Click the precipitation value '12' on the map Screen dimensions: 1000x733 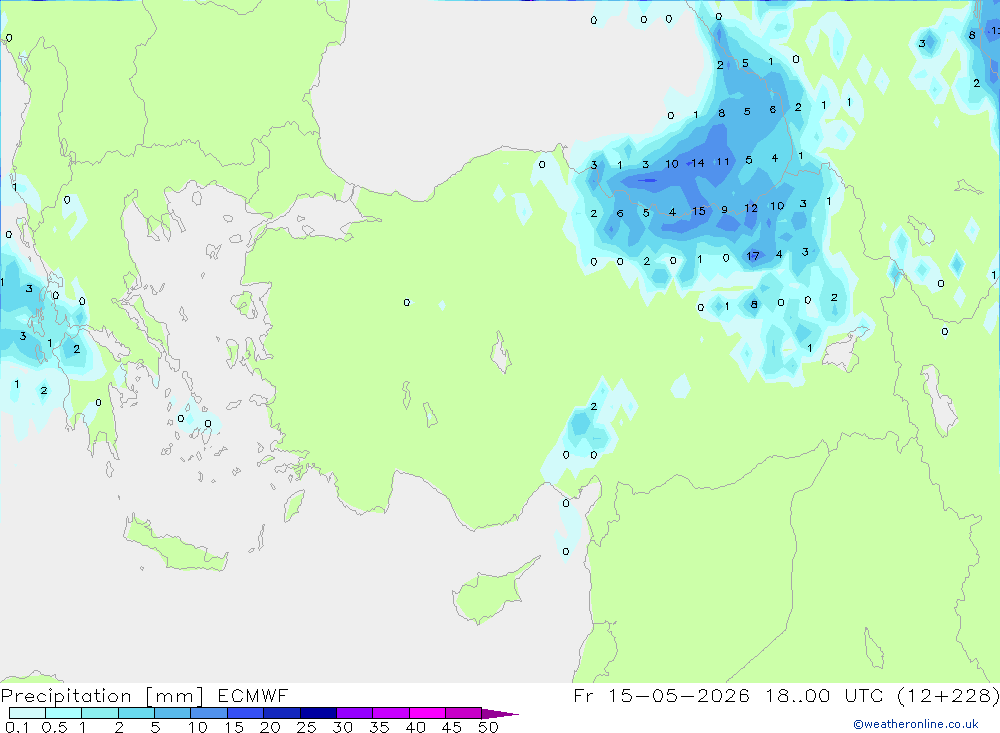751,208
